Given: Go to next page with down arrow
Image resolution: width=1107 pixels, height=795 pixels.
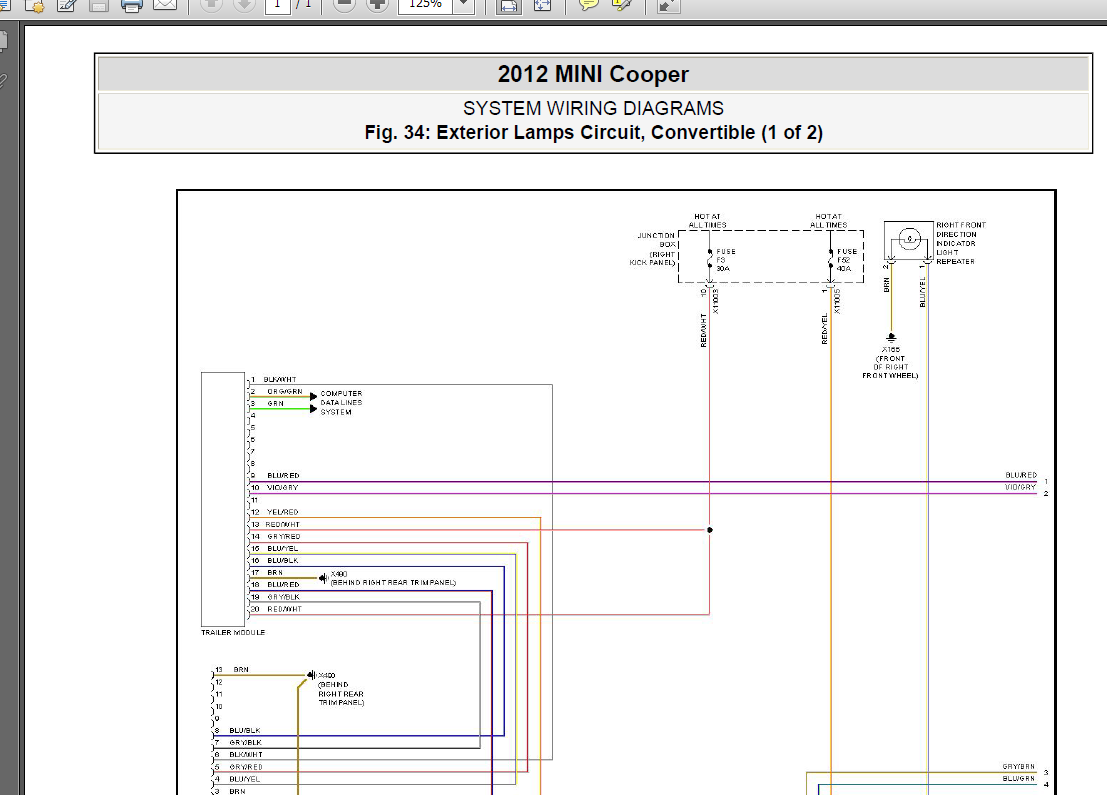Looking at the screenshot, I should [244, 4].
